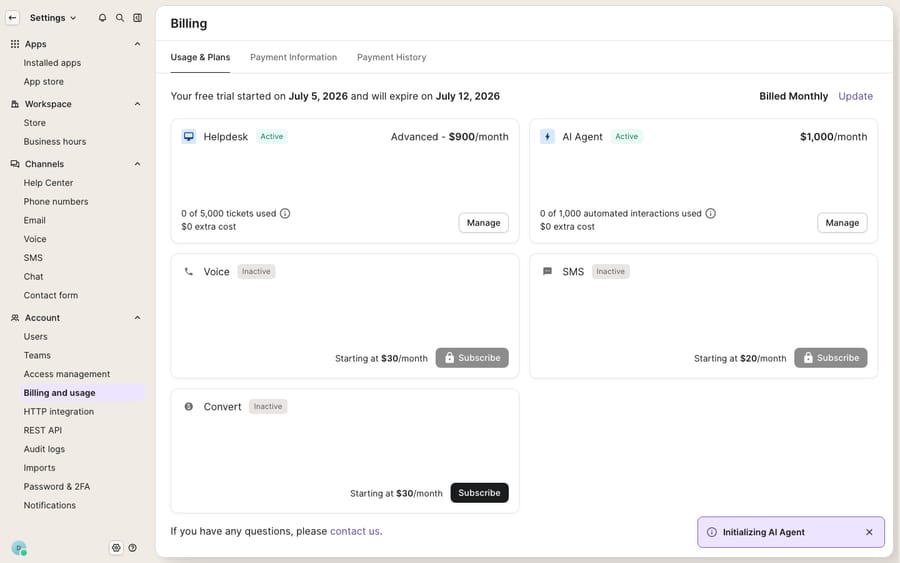Click the AI Agent $1,000/month price
The image size is (900, 563).
click(x=833, y=137)
